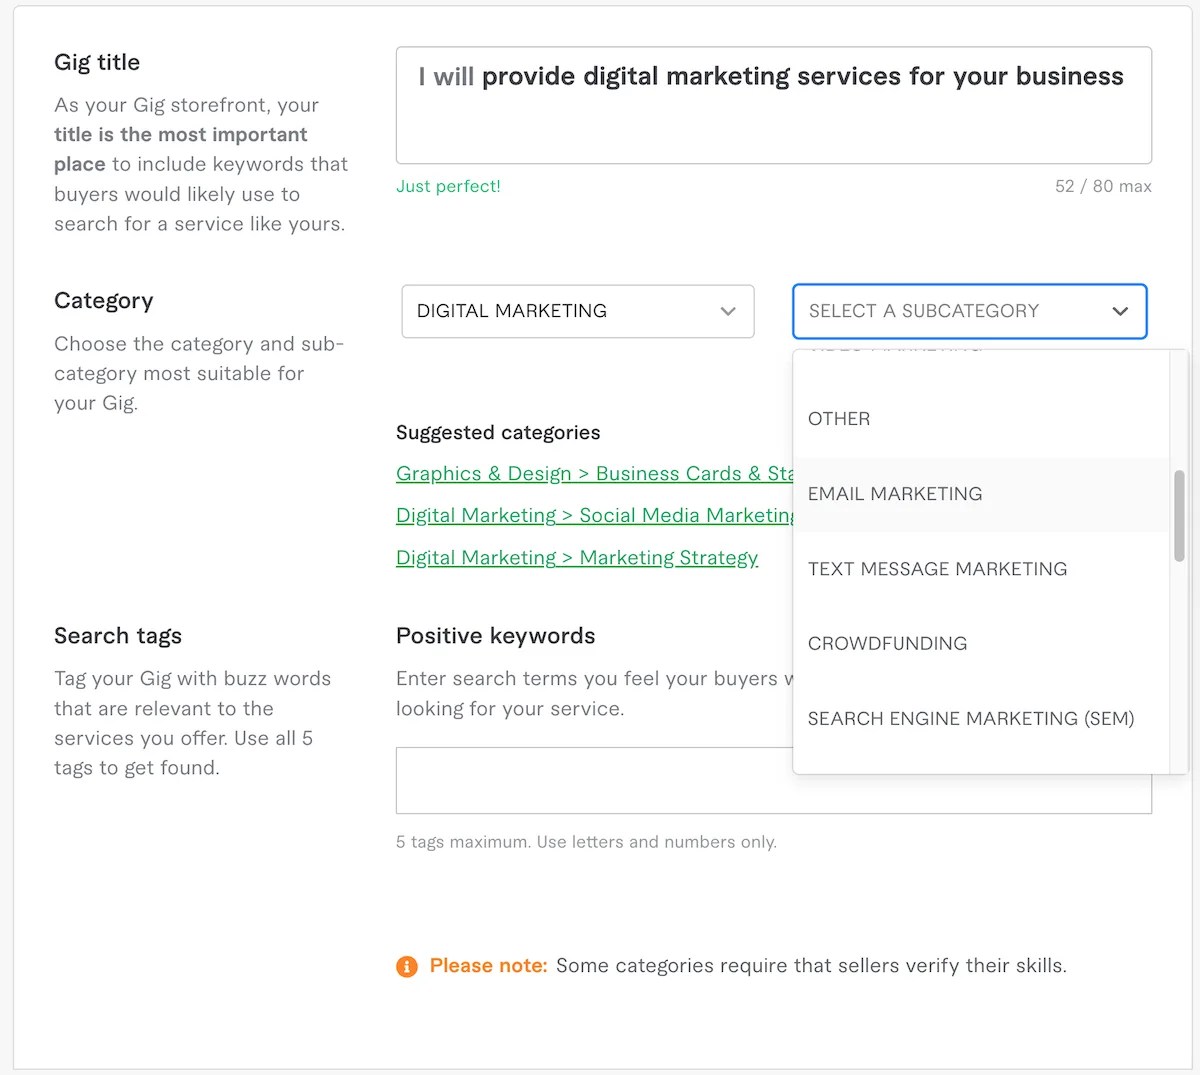Select the Other subcategory option
This screenshot has height=1075, width=1200.
click(839, 418)
